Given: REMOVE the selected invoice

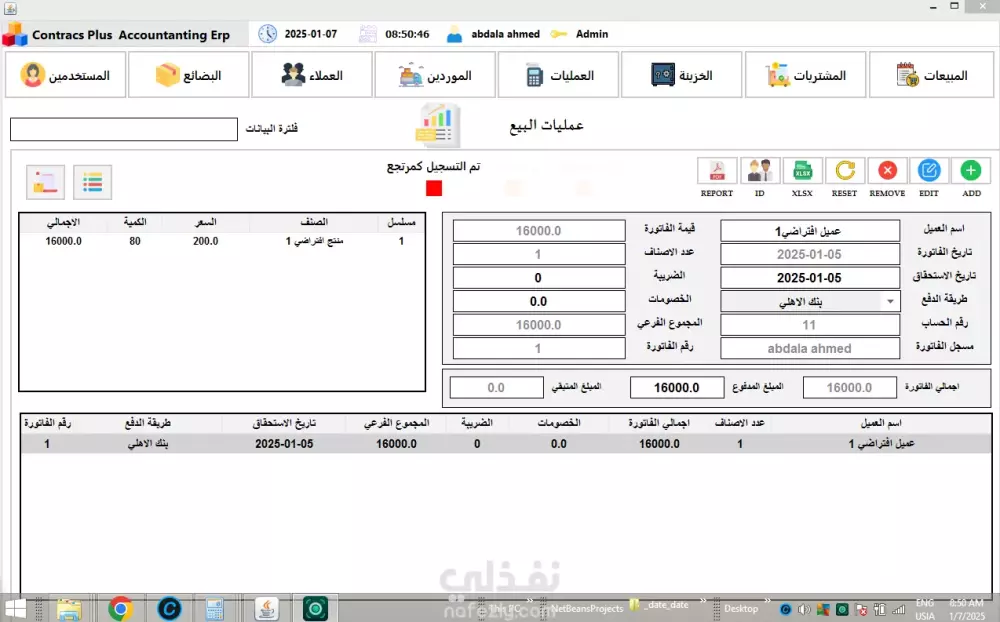Looking at the screenshot, I should click(886, 169).
